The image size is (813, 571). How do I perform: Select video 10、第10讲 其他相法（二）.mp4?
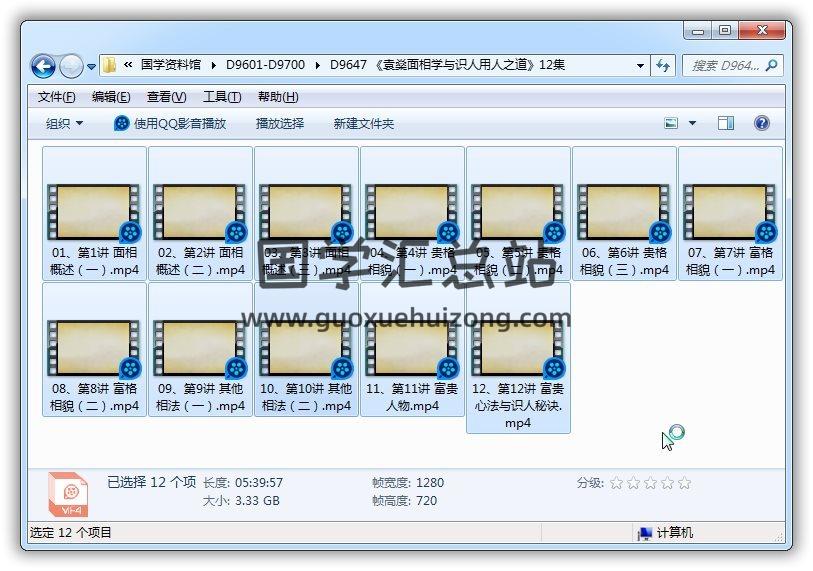[x=306, y=350]
